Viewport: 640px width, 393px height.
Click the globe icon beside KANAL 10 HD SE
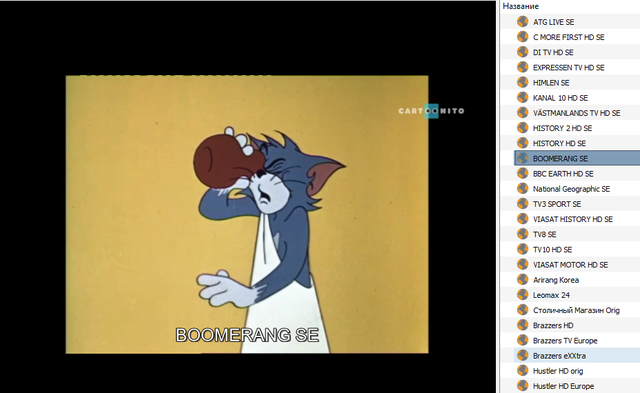(x=522, y=98)
